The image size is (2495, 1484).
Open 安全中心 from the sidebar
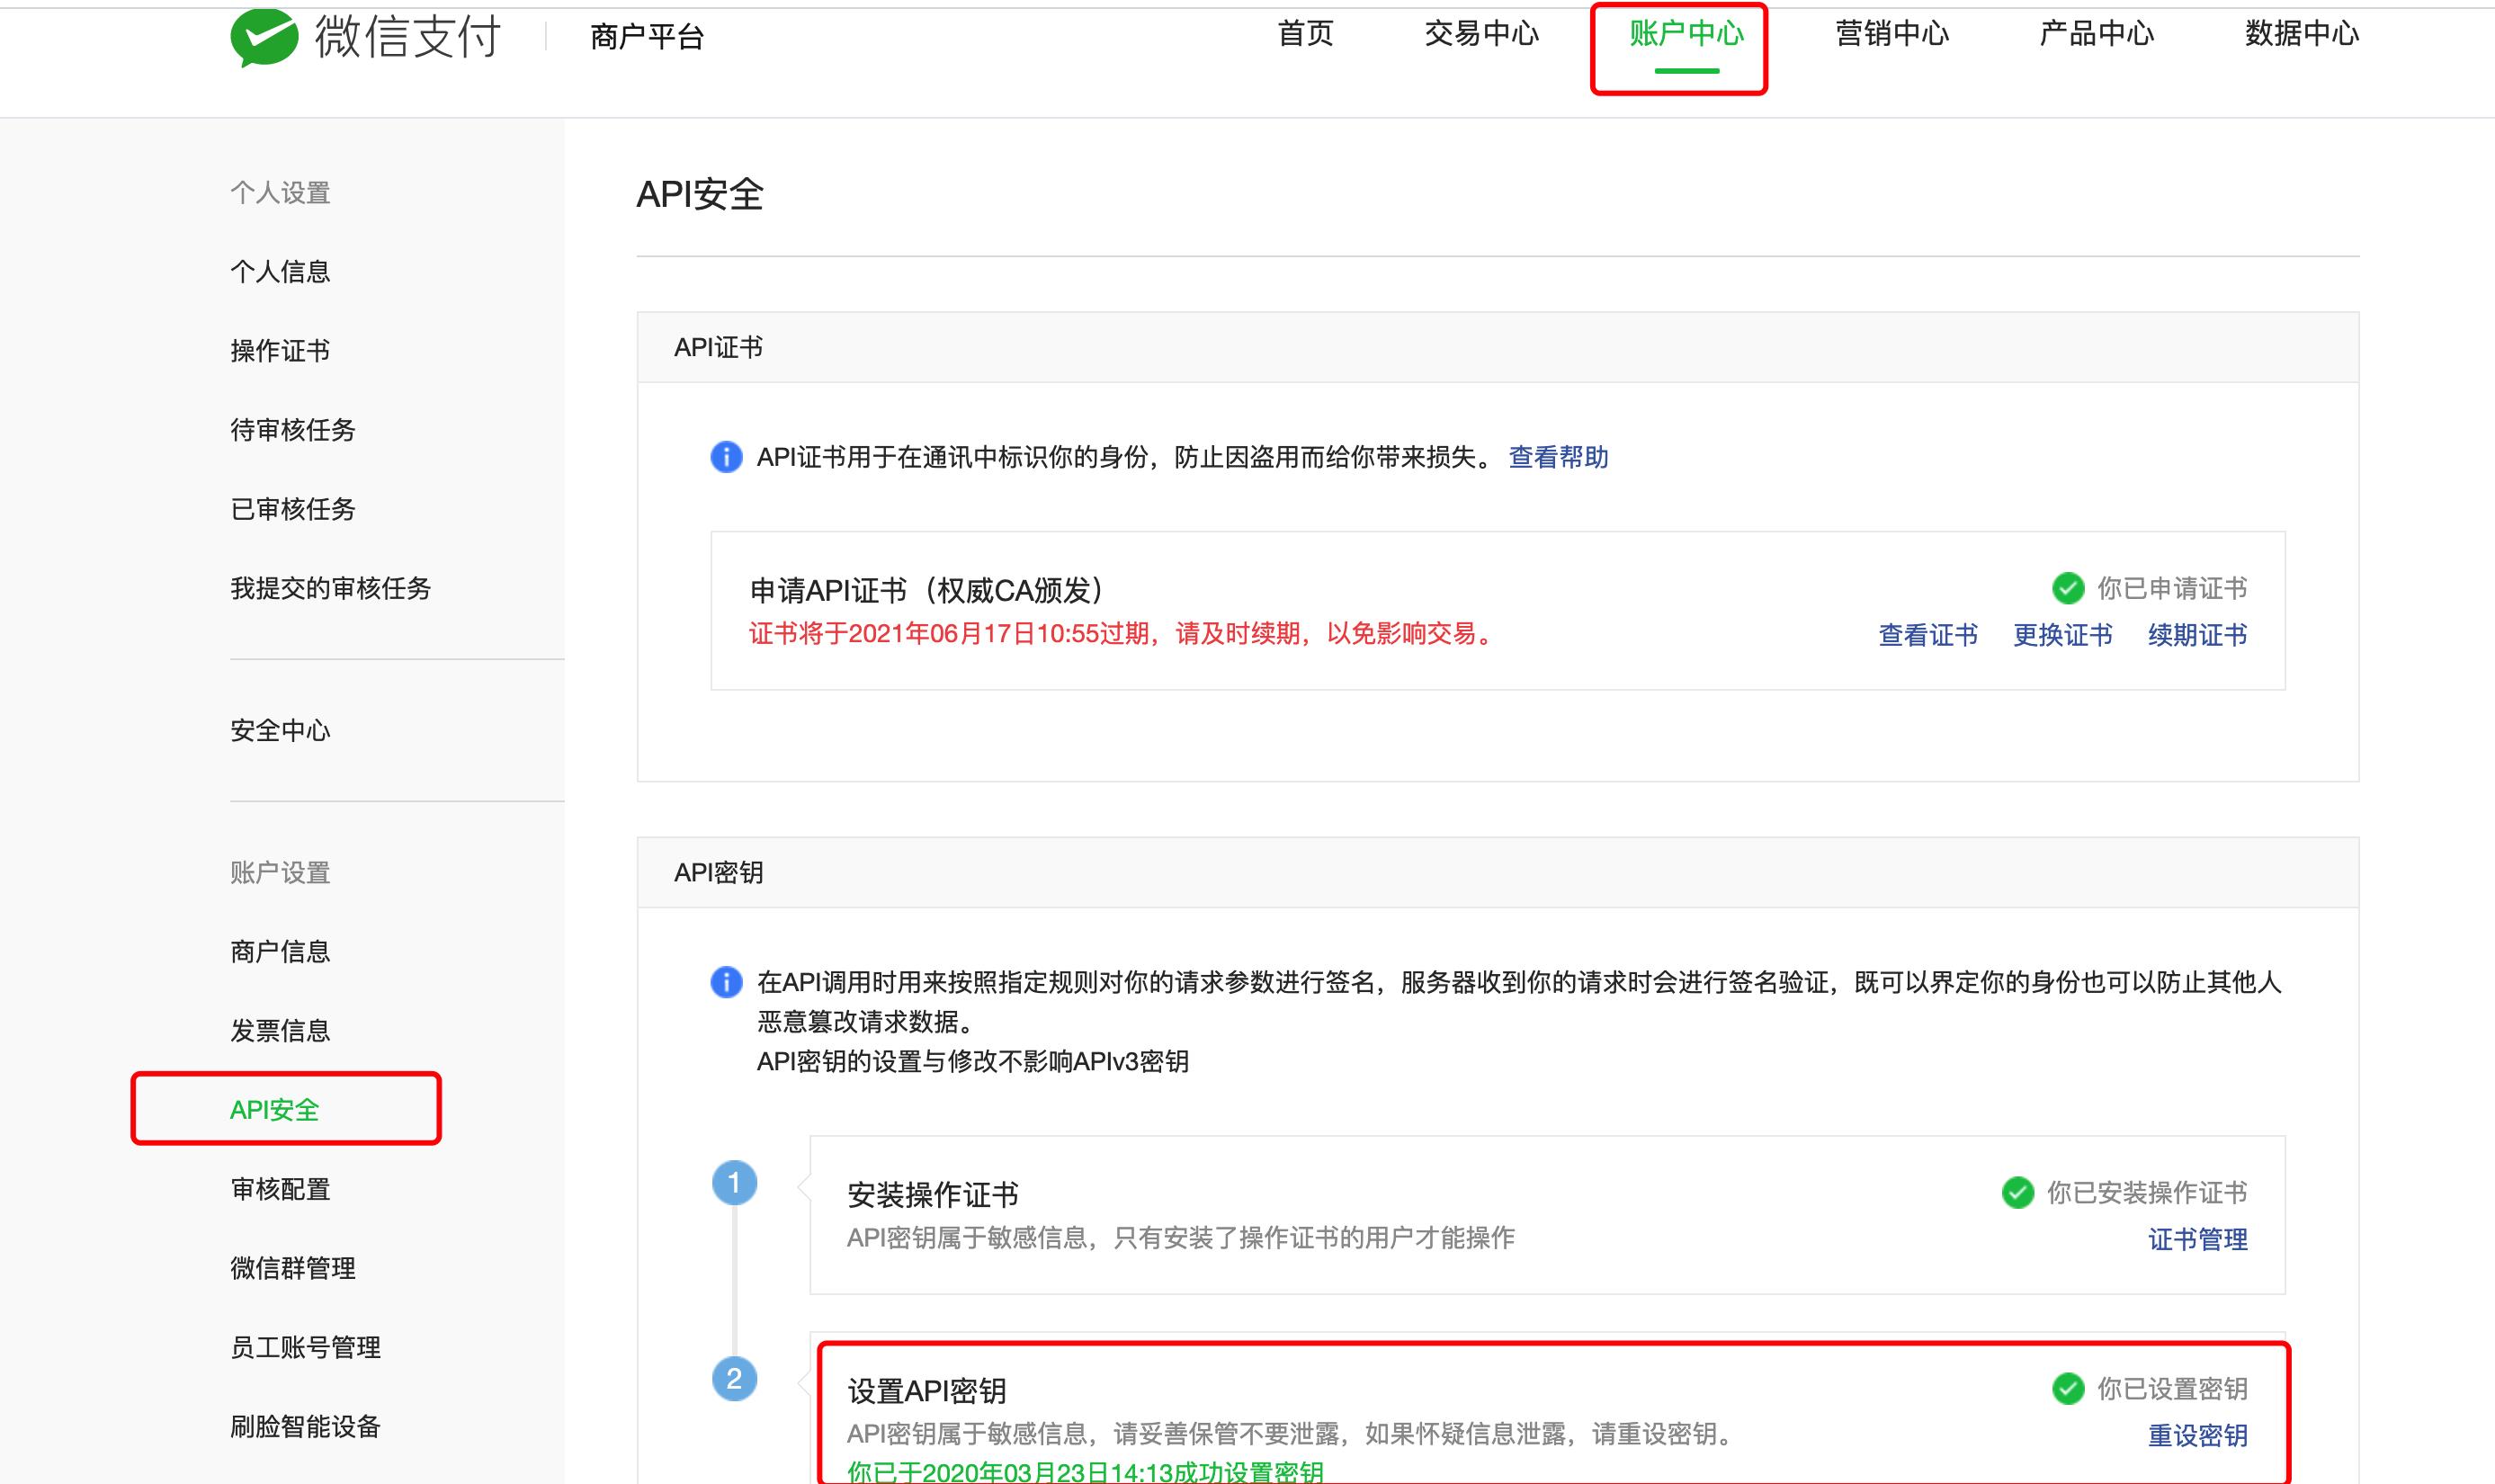(280, 730)
